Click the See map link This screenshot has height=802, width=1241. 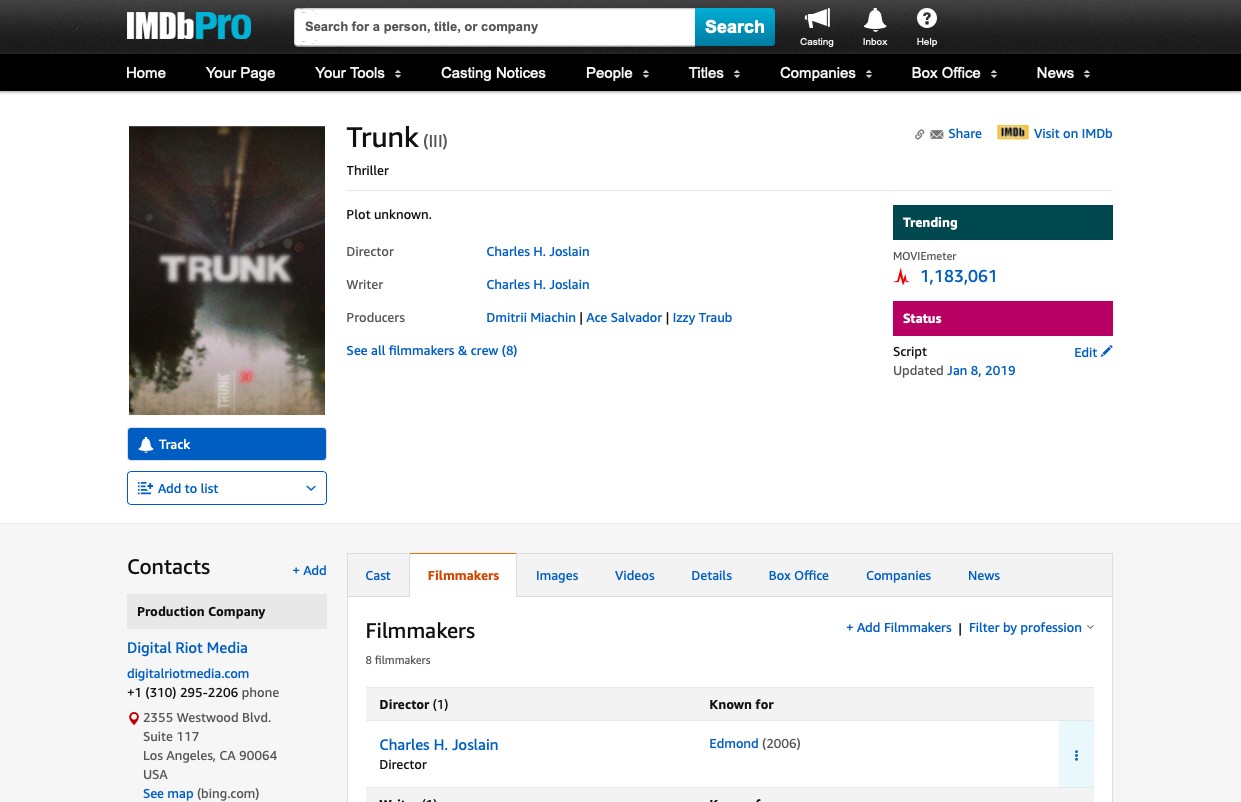168,794
